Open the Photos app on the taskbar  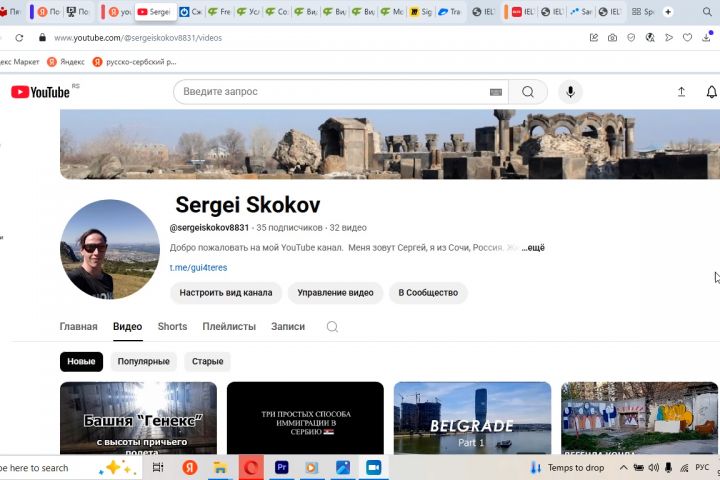click(x=343, y=468)
